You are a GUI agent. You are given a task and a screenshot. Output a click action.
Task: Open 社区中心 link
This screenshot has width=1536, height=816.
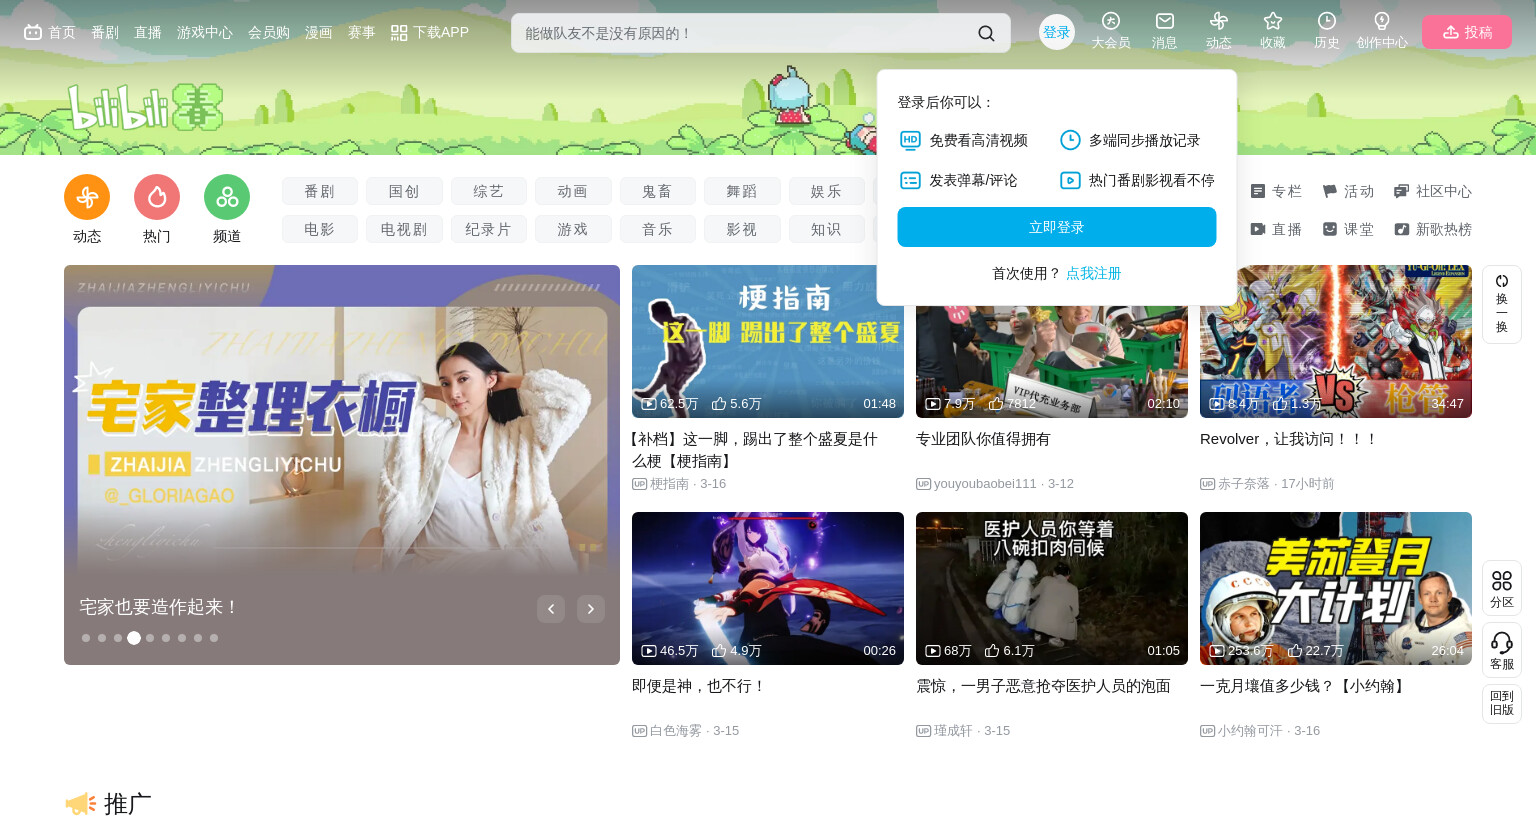point(1433,191)
